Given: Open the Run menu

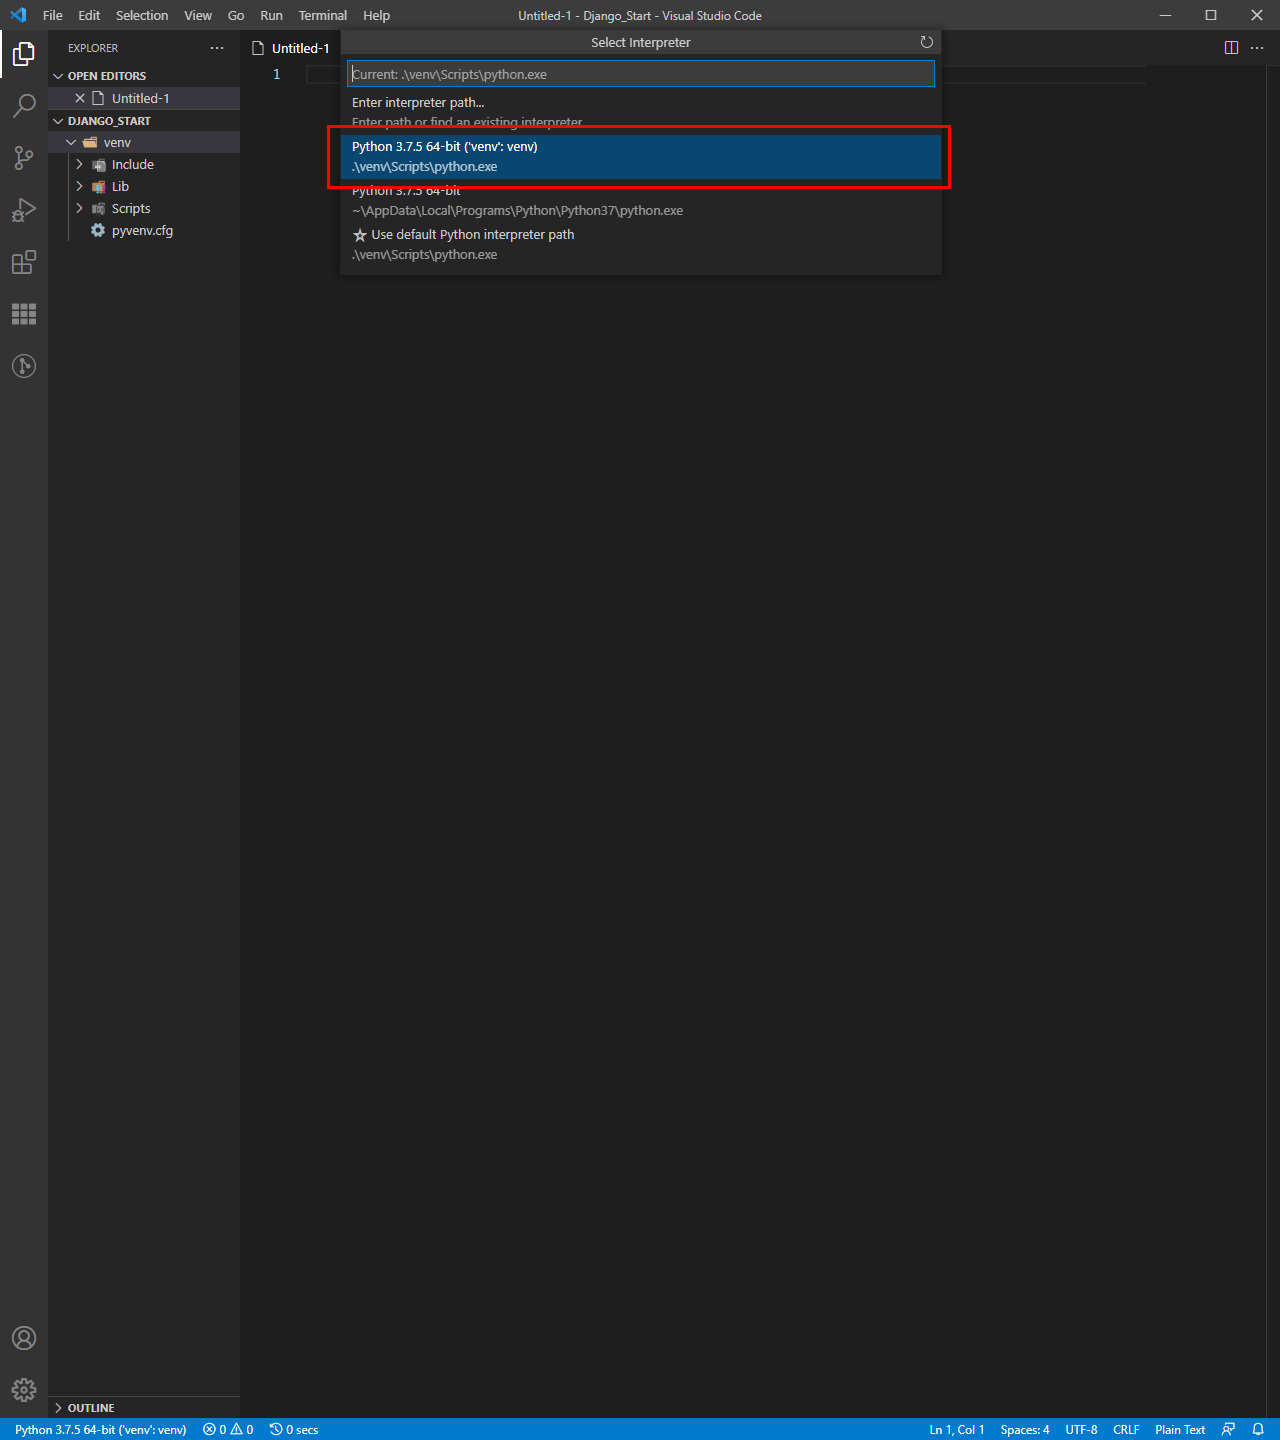Looking at the screenshot, I should (x=271, y=15).
